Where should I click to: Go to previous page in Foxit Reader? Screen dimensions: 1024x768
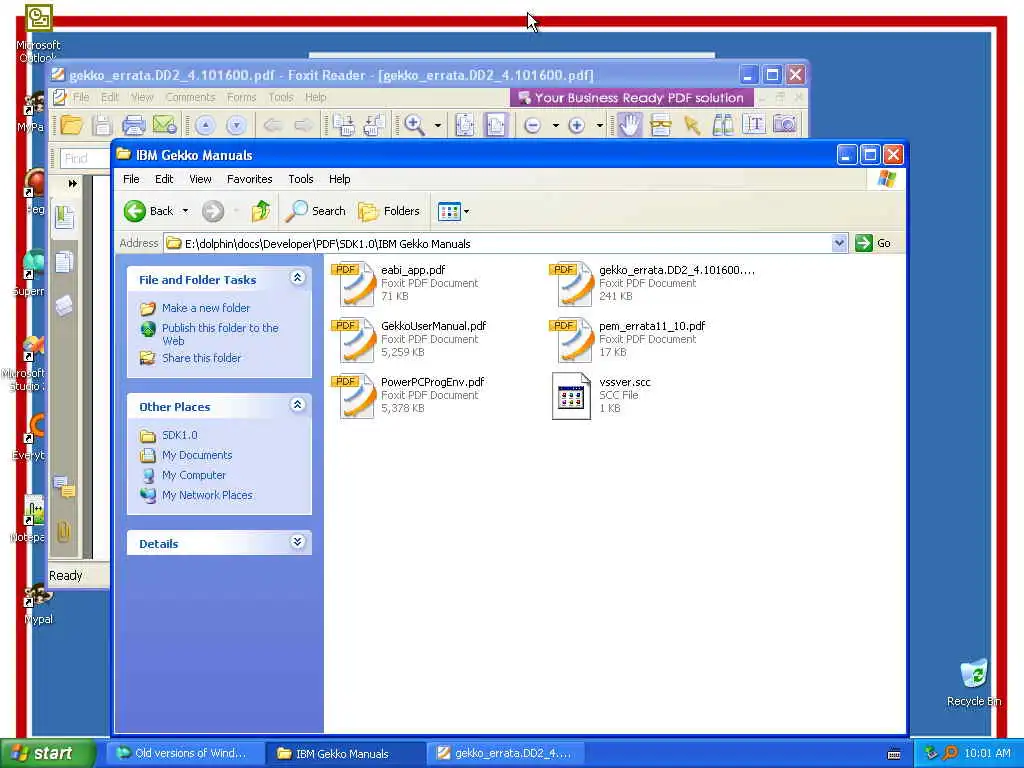[205, 125]
